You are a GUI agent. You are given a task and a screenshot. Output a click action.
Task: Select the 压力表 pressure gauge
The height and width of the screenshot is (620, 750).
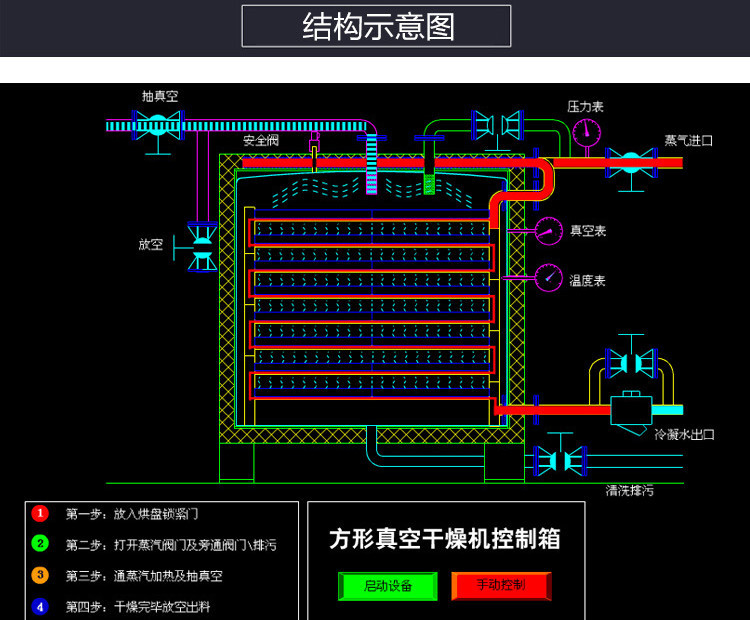pyautogui.click(x=586, y=130)
